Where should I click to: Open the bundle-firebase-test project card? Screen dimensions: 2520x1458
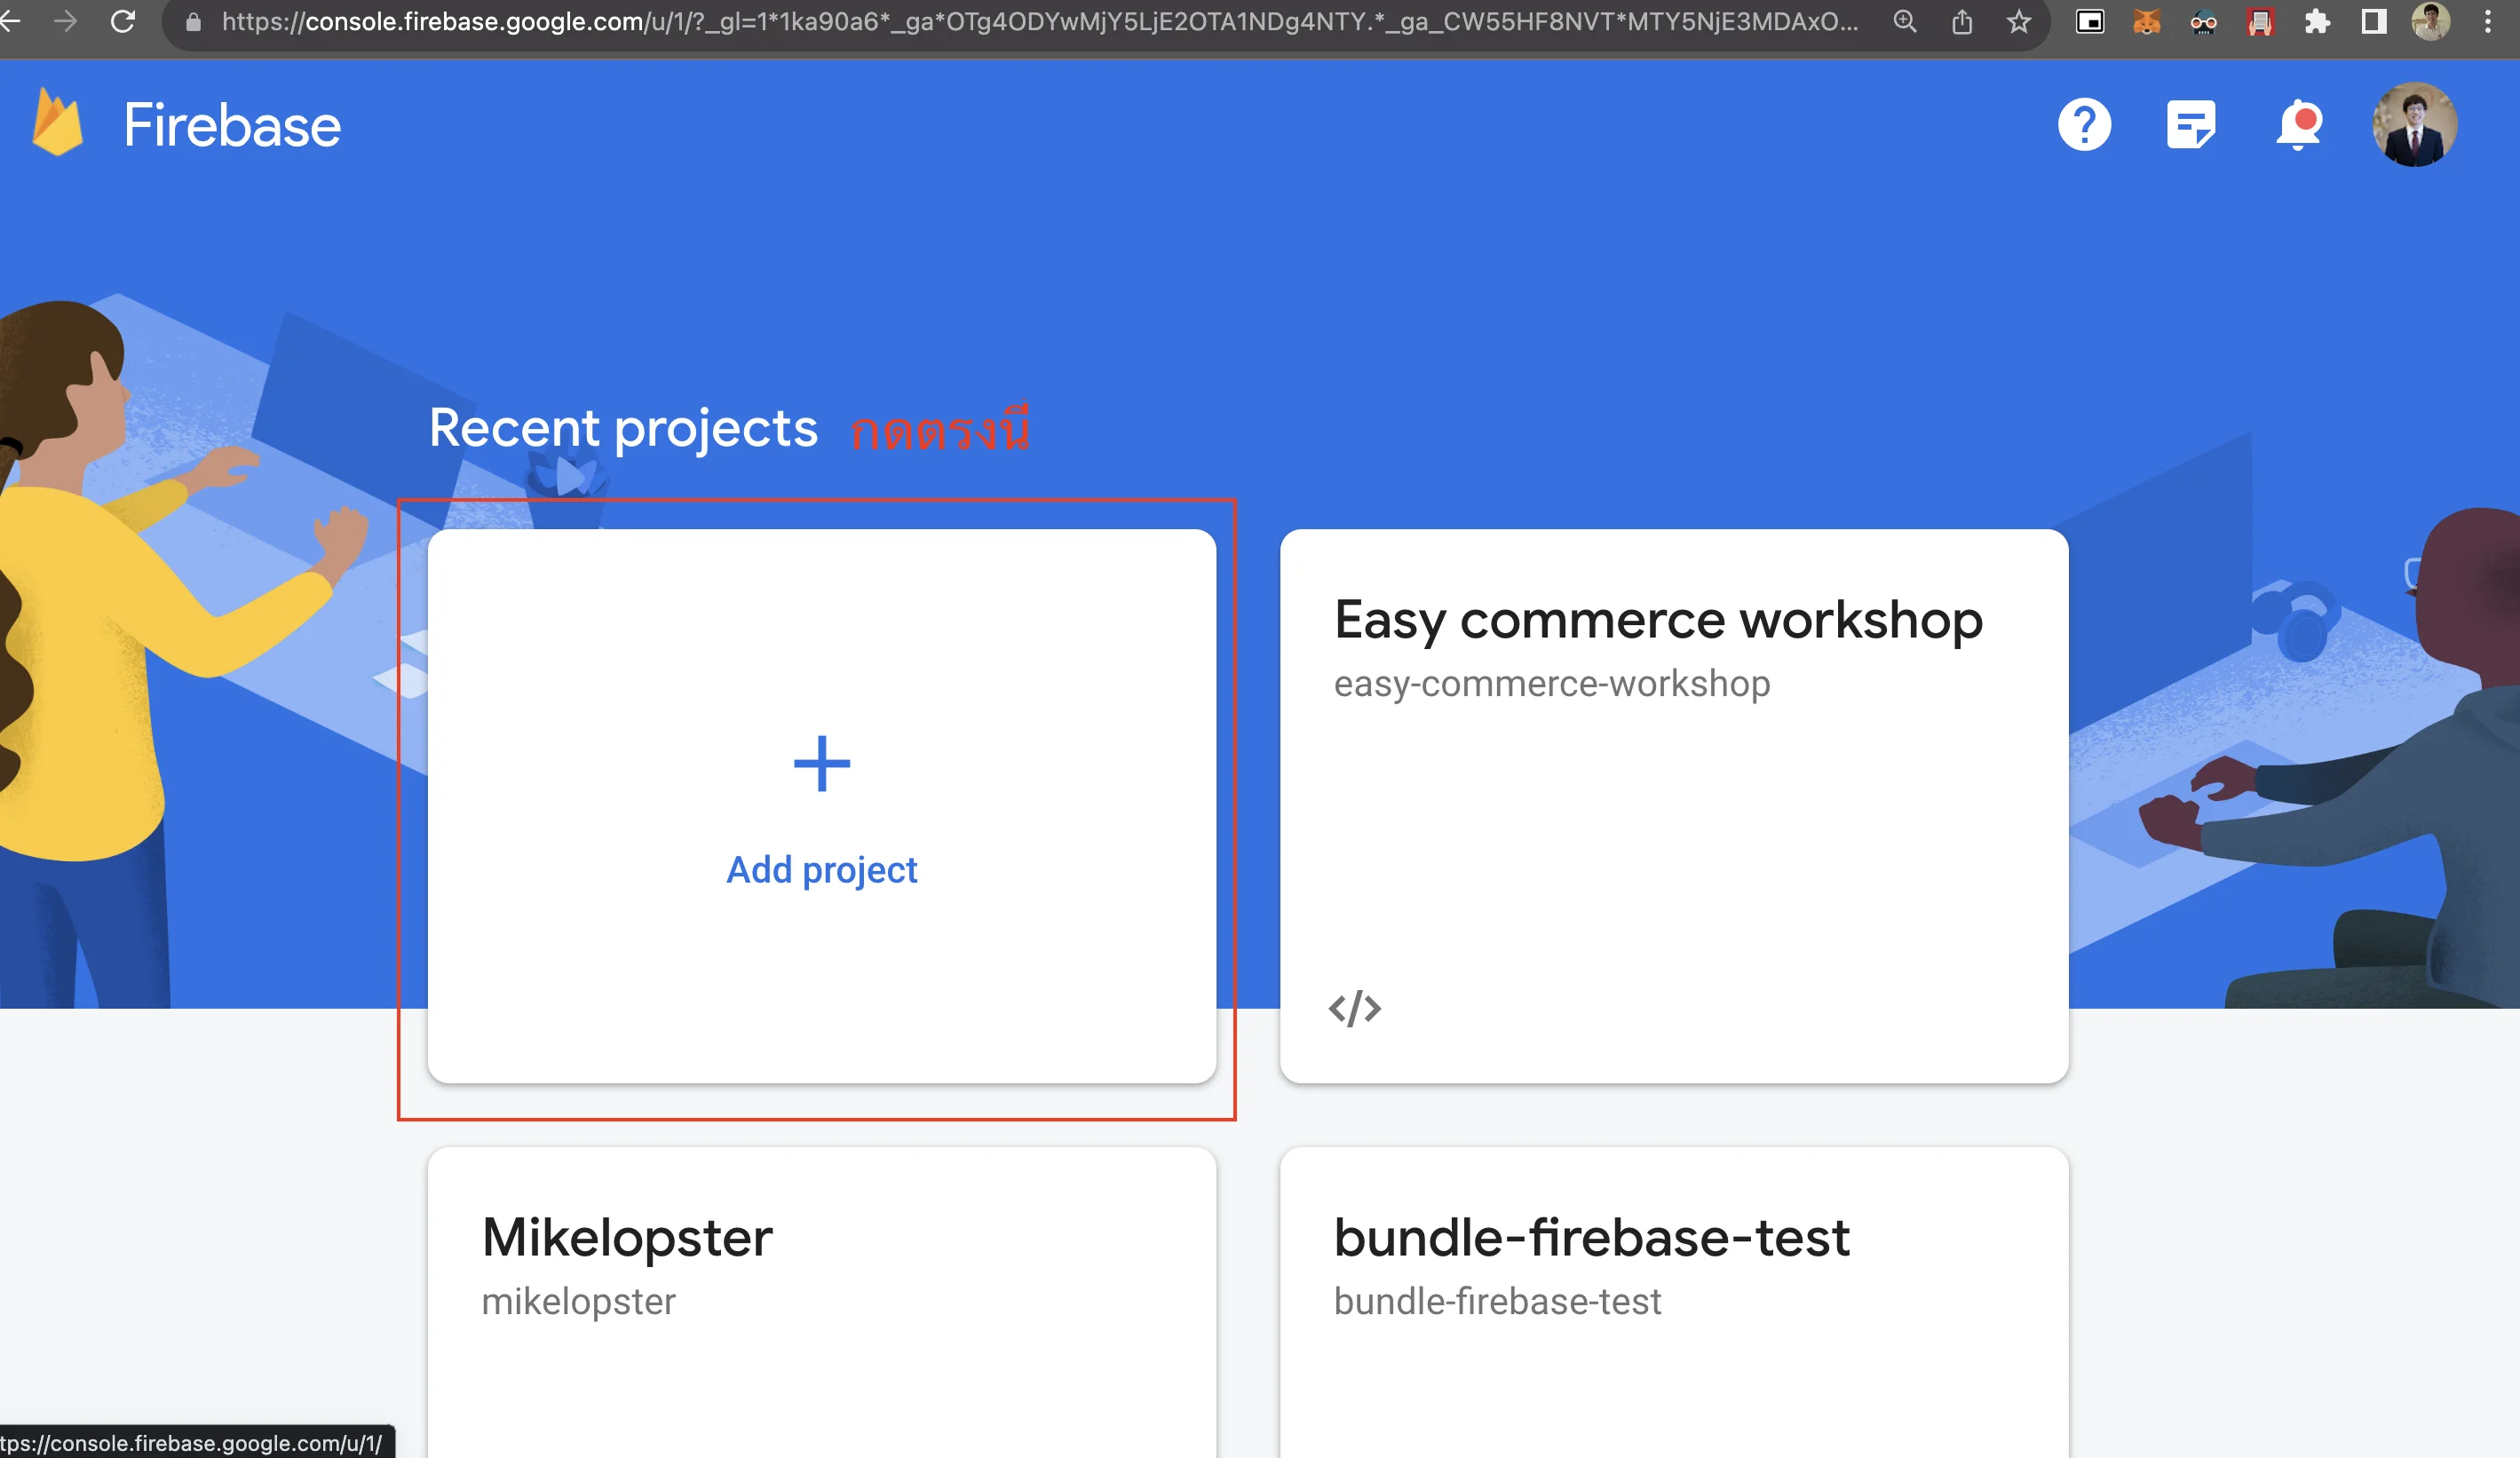point(1674,1302)
